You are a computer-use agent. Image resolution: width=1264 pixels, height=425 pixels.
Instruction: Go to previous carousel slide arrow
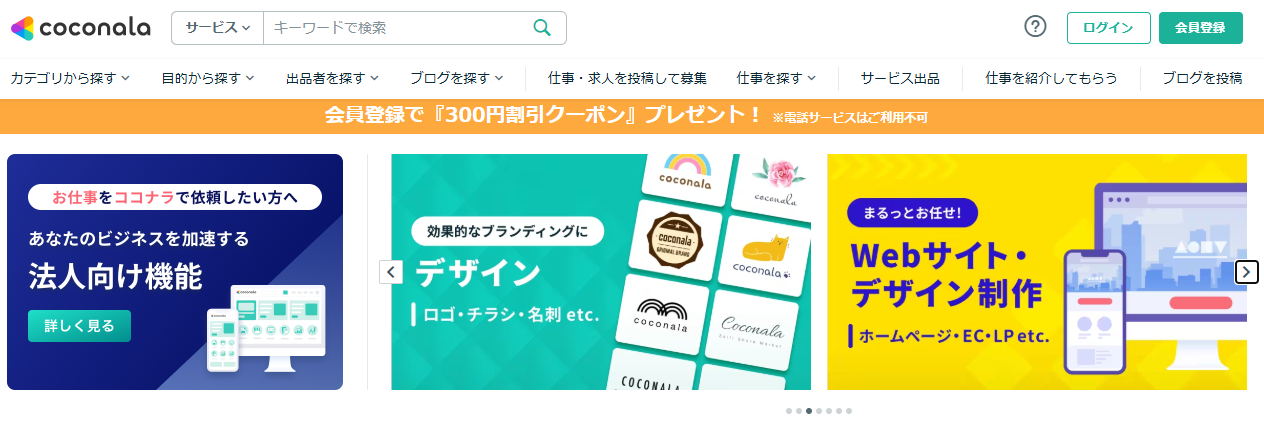tap(391, 272)
